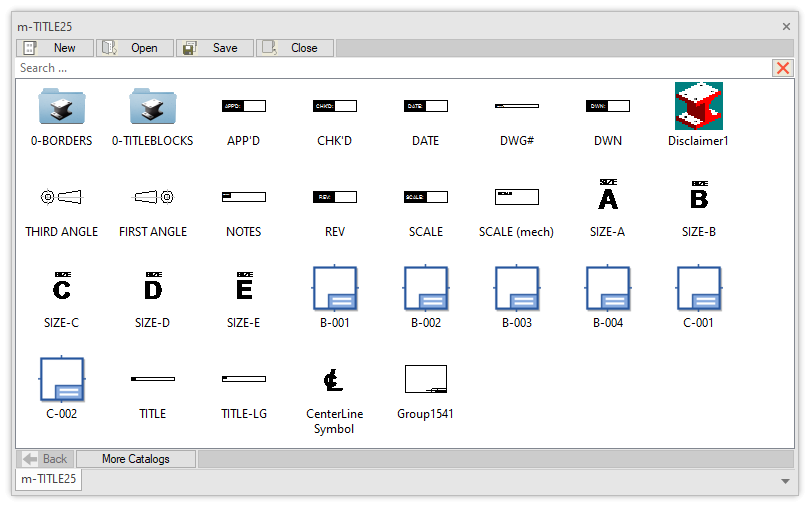Image resolution: width=810 pixels, height=508 pixels.
Task: Click the Close catalog toolbar button
Action: 295,48
